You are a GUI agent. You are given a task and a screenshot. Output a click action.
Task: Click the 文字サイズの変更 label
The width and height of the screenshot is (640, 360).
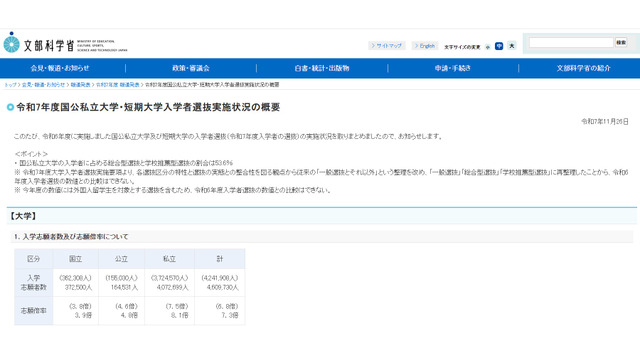pyautogui.click(x=462, y=47)
